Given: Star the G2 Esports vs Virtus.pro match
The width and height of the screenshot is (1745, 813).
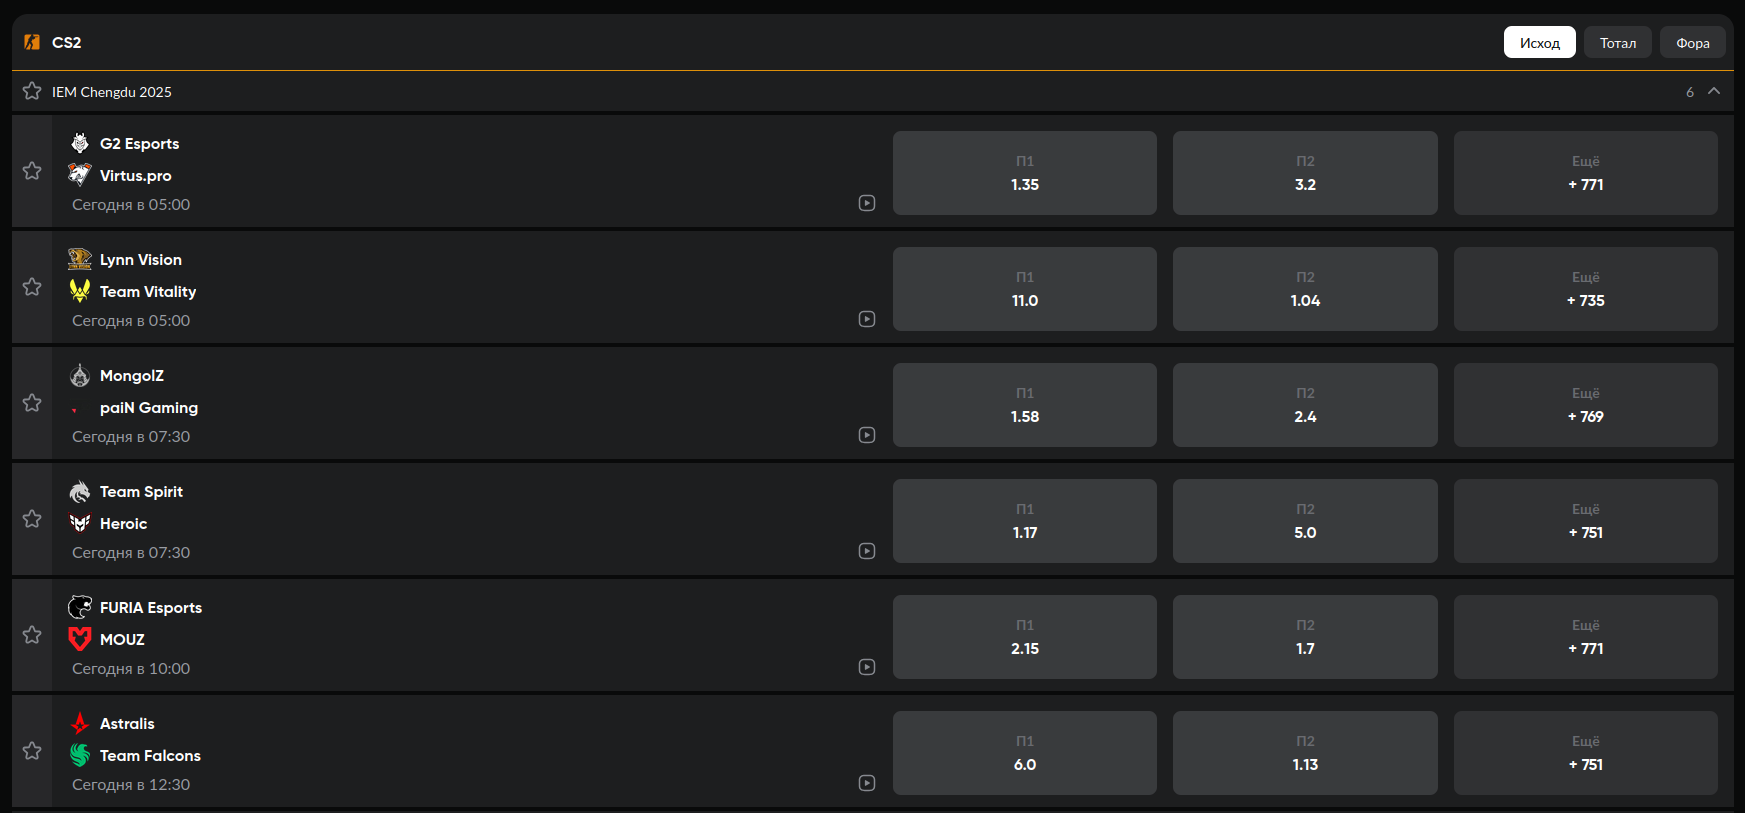Looking at the screenshot, I should [32, 171].
